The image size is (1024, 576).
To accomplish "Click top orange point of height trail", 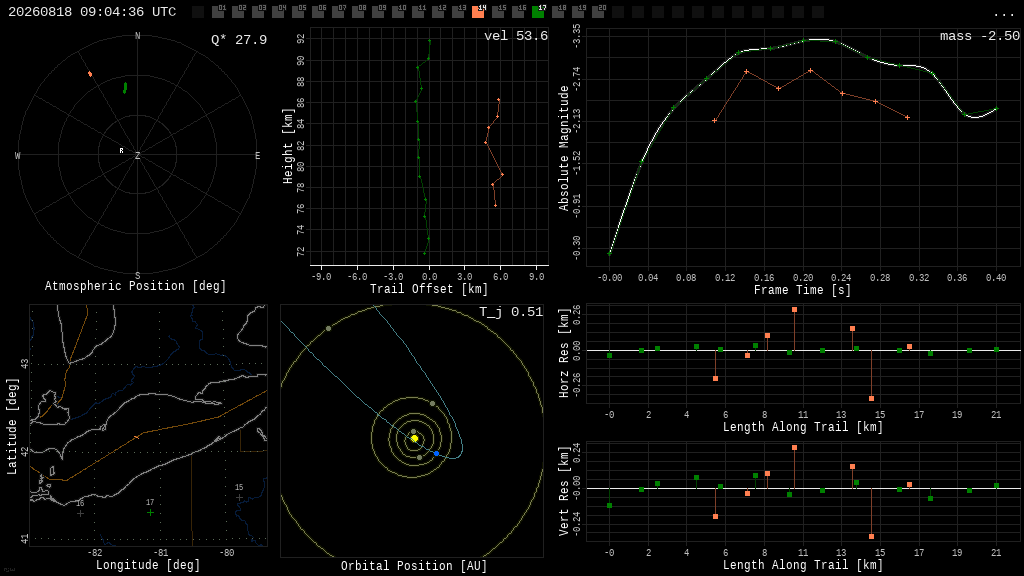I will click(x=498, y=100).
